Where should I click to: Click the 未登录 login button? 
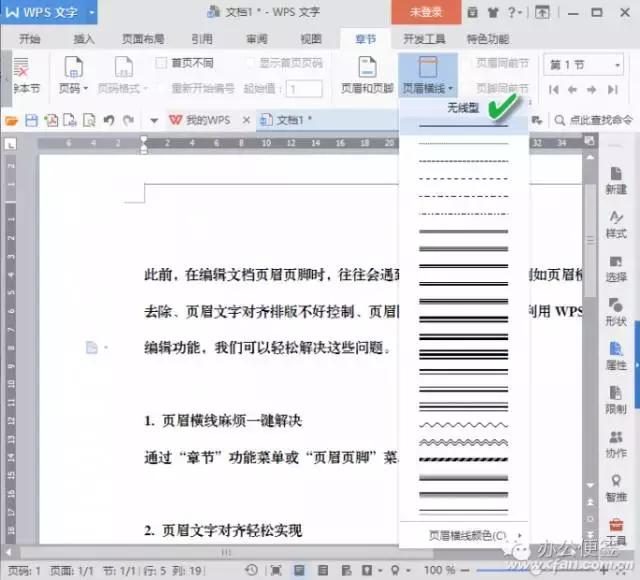point(426,12)
